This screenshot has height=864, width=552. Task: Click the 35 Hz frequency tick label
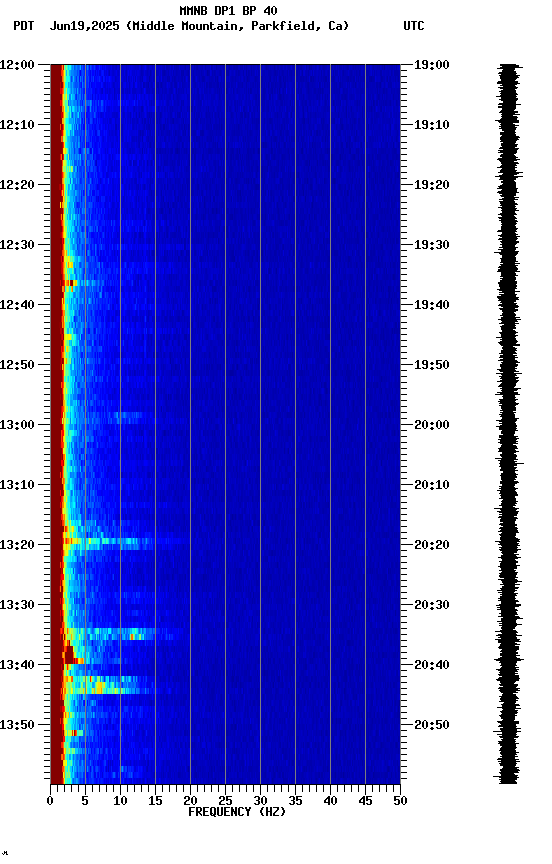coord(295,801)
